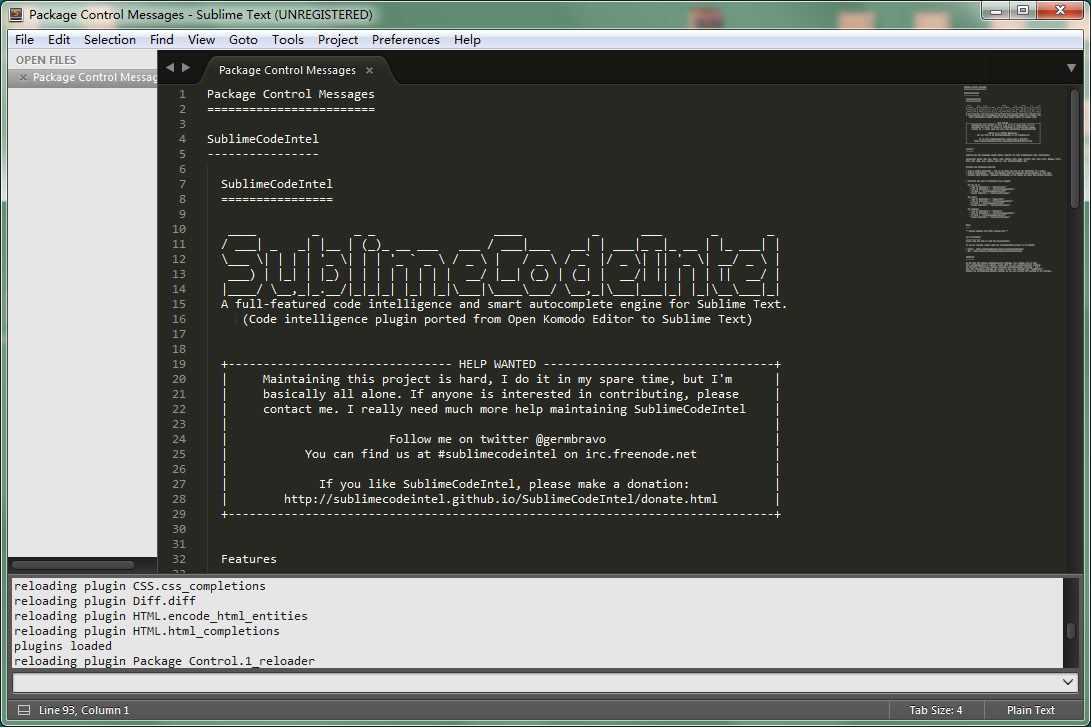Viewport: 1091px width, 727px height.
Task: Click the console output vertical scrollbar
Action: coord(1070,631)
